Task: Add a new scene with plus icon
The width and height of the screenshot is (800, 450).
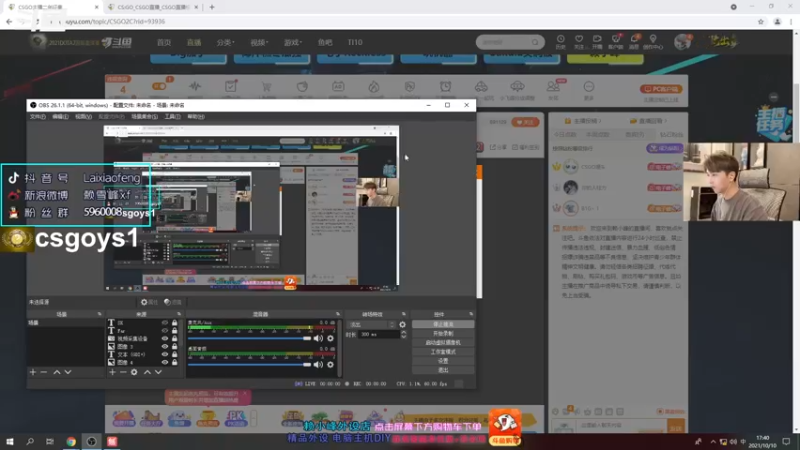Action: point(33,372)
